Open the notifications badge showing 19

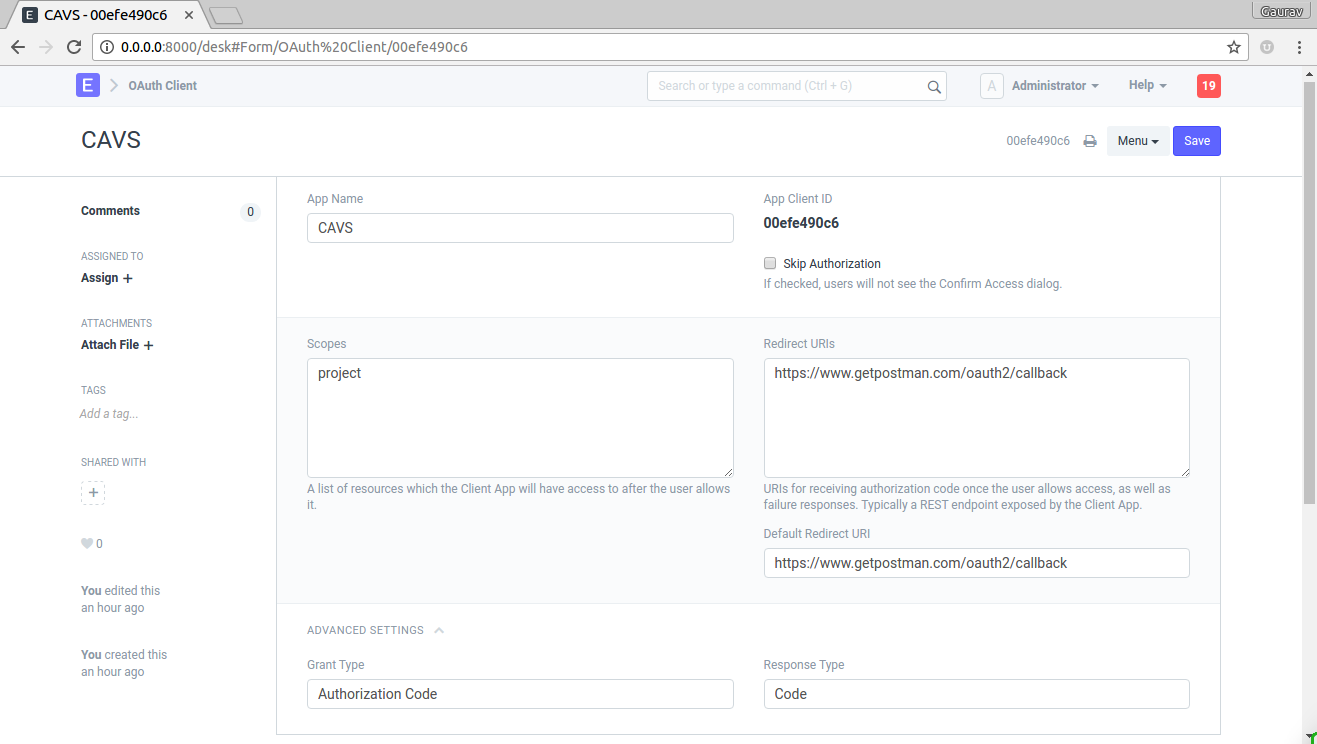(x=1209, y=86)
